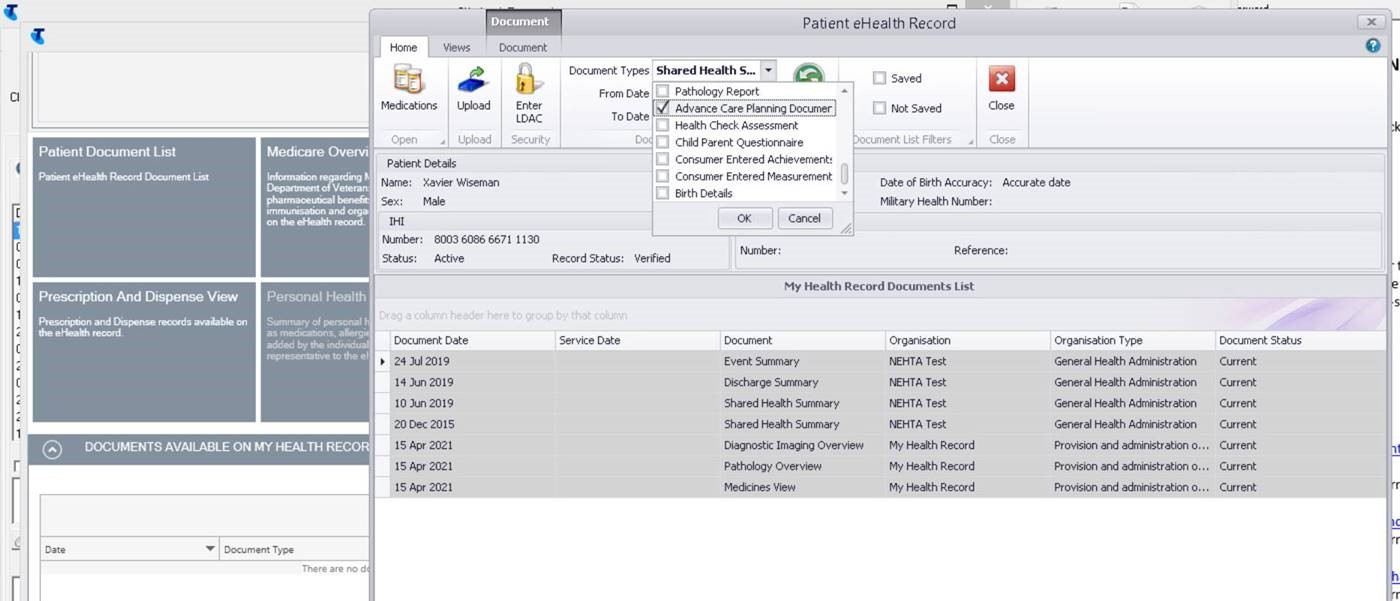The image size is (1400, 601).
Task: Untick Advance Care Planning Document checkbox
Action: click(x=662, y=108)
